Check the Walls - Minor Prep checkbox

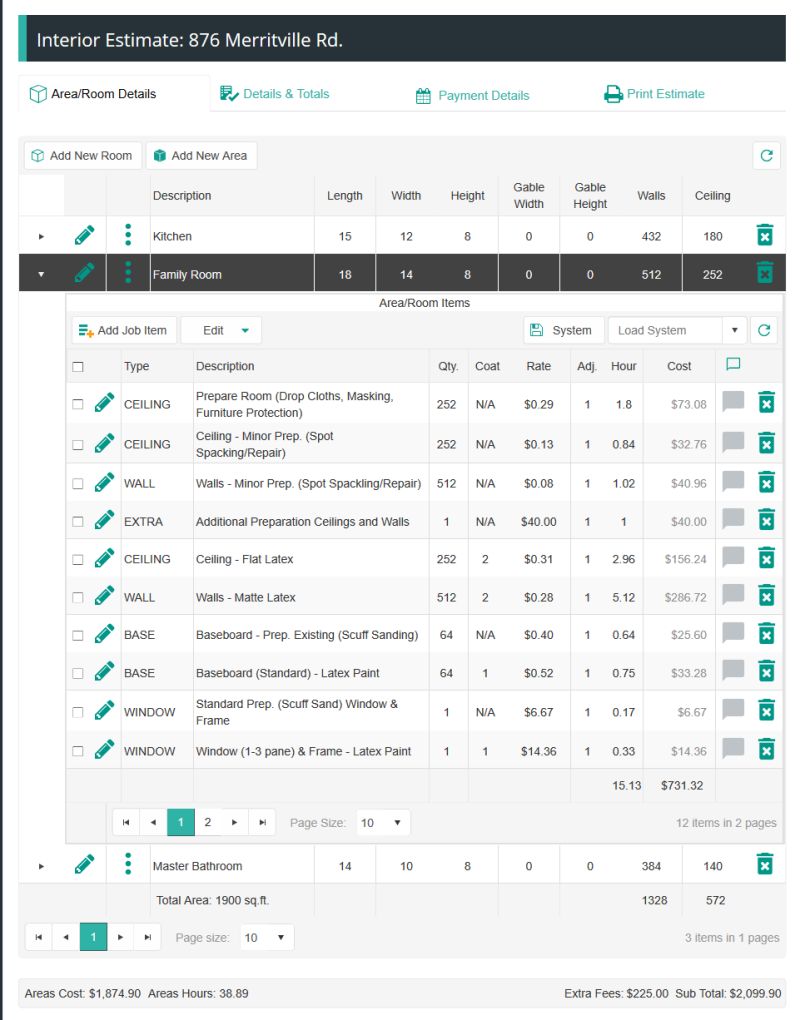click(78, 484)
